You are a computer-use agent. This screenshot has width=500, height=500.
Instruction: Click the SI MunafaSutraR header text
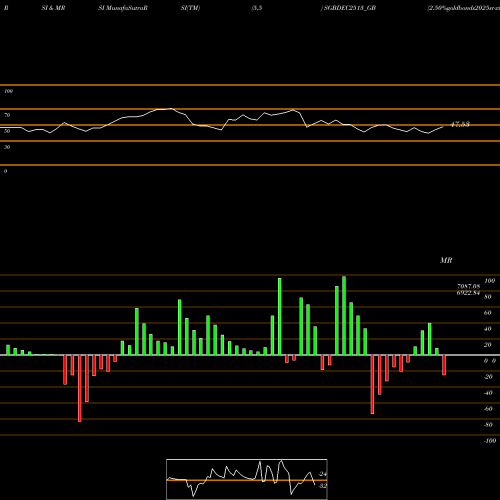[x=123, y=8]
